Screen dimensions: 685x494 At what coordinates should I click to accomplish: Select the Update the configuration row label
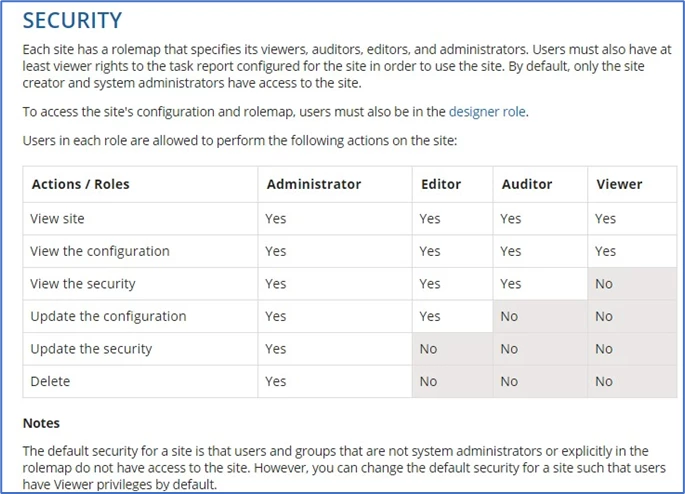pos(108,316)
